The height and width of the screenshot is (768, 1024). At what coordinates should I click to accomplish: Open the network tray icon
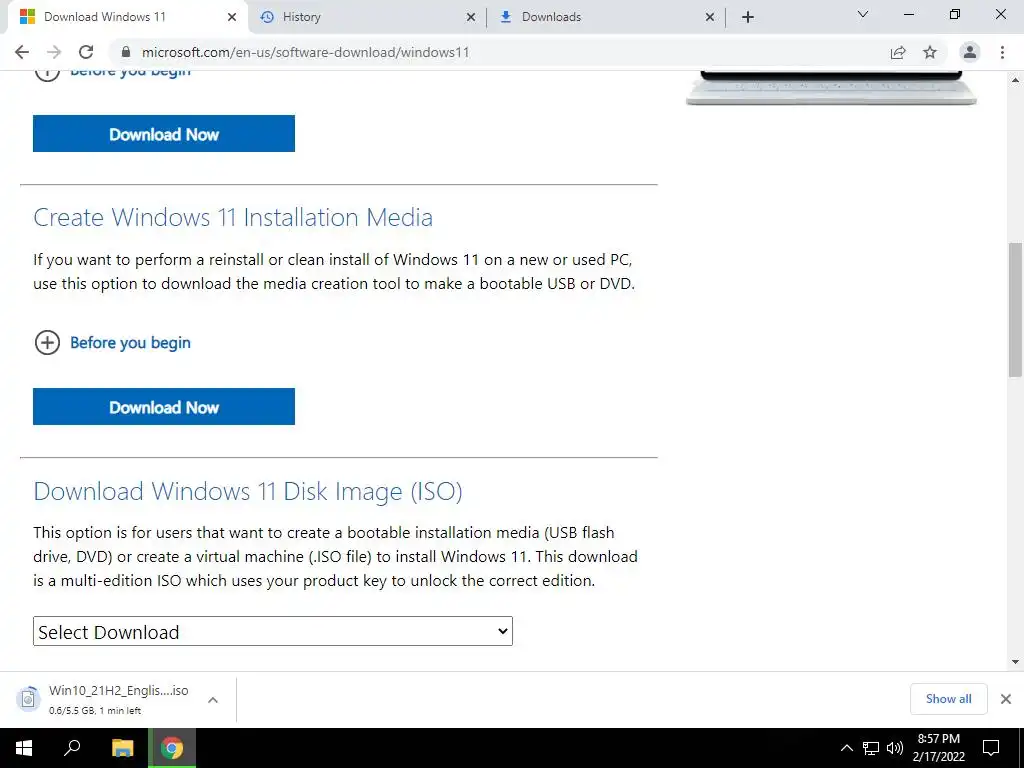[x=871, y=748]
